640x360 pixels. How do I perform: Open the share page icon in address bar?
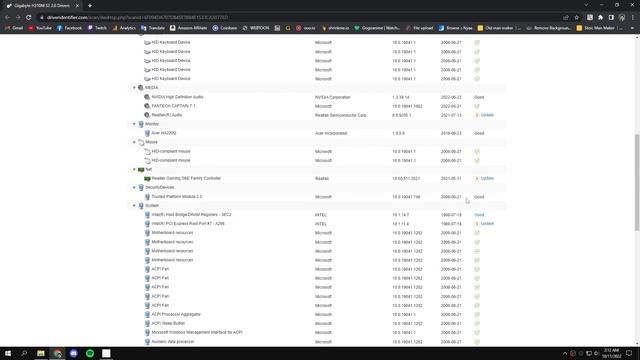566,18
